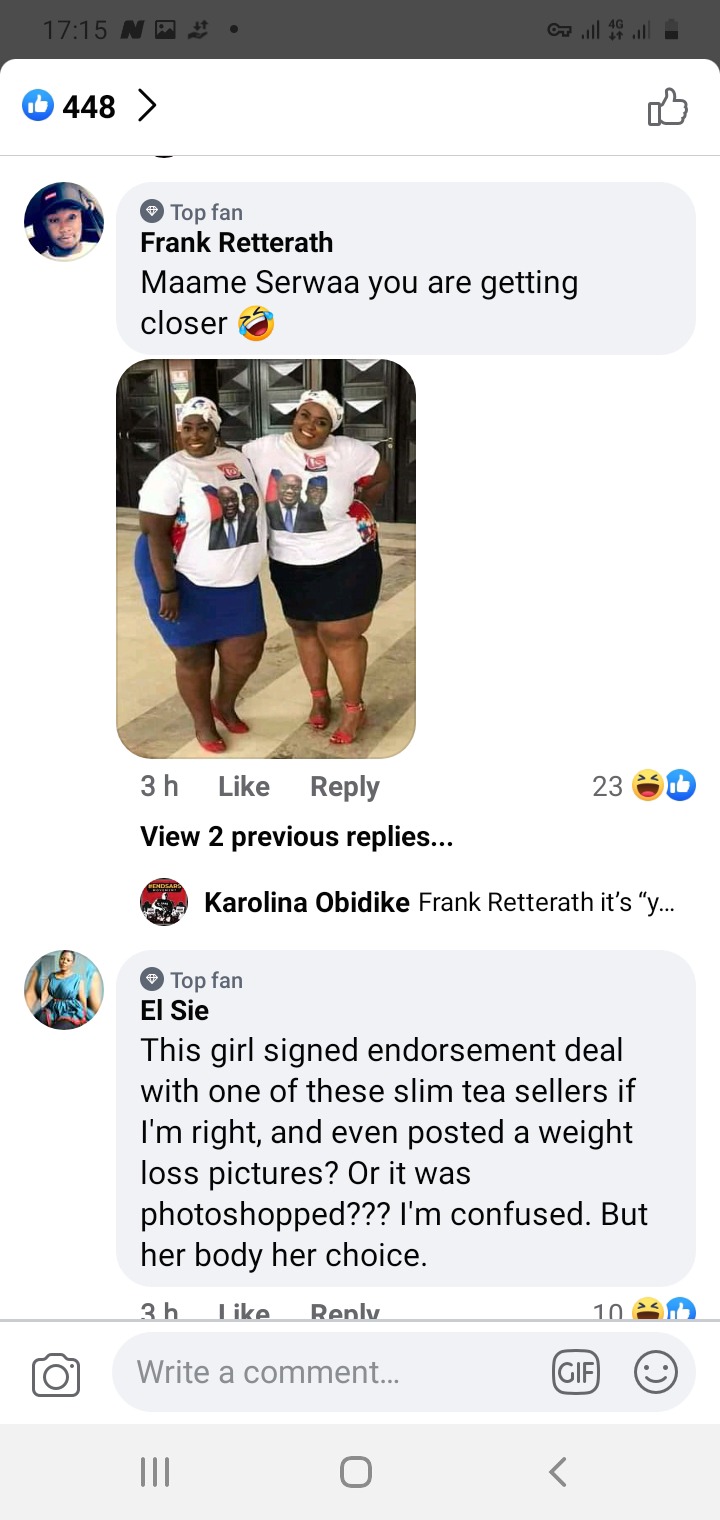Tap the thumbs-up like icon at top right
Viewport: 720px width, 1520px height.
coord(668,106)
